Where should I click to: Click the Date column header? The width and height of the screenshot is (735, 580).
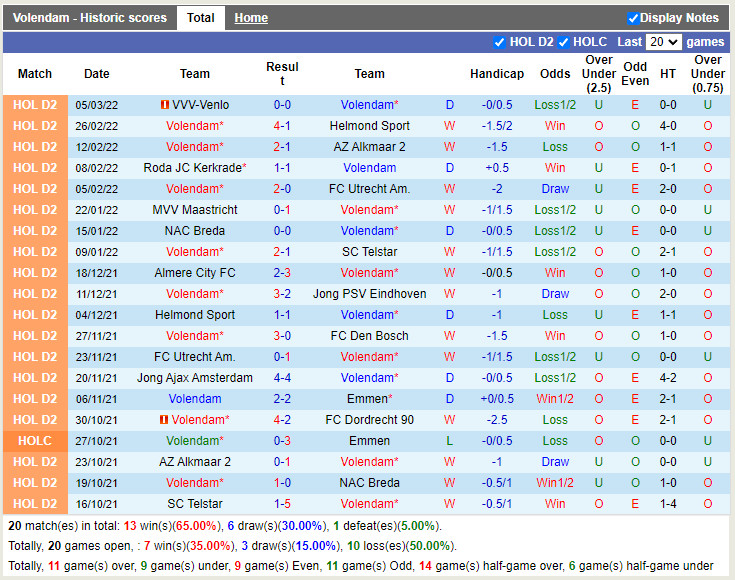pos(97,74)
